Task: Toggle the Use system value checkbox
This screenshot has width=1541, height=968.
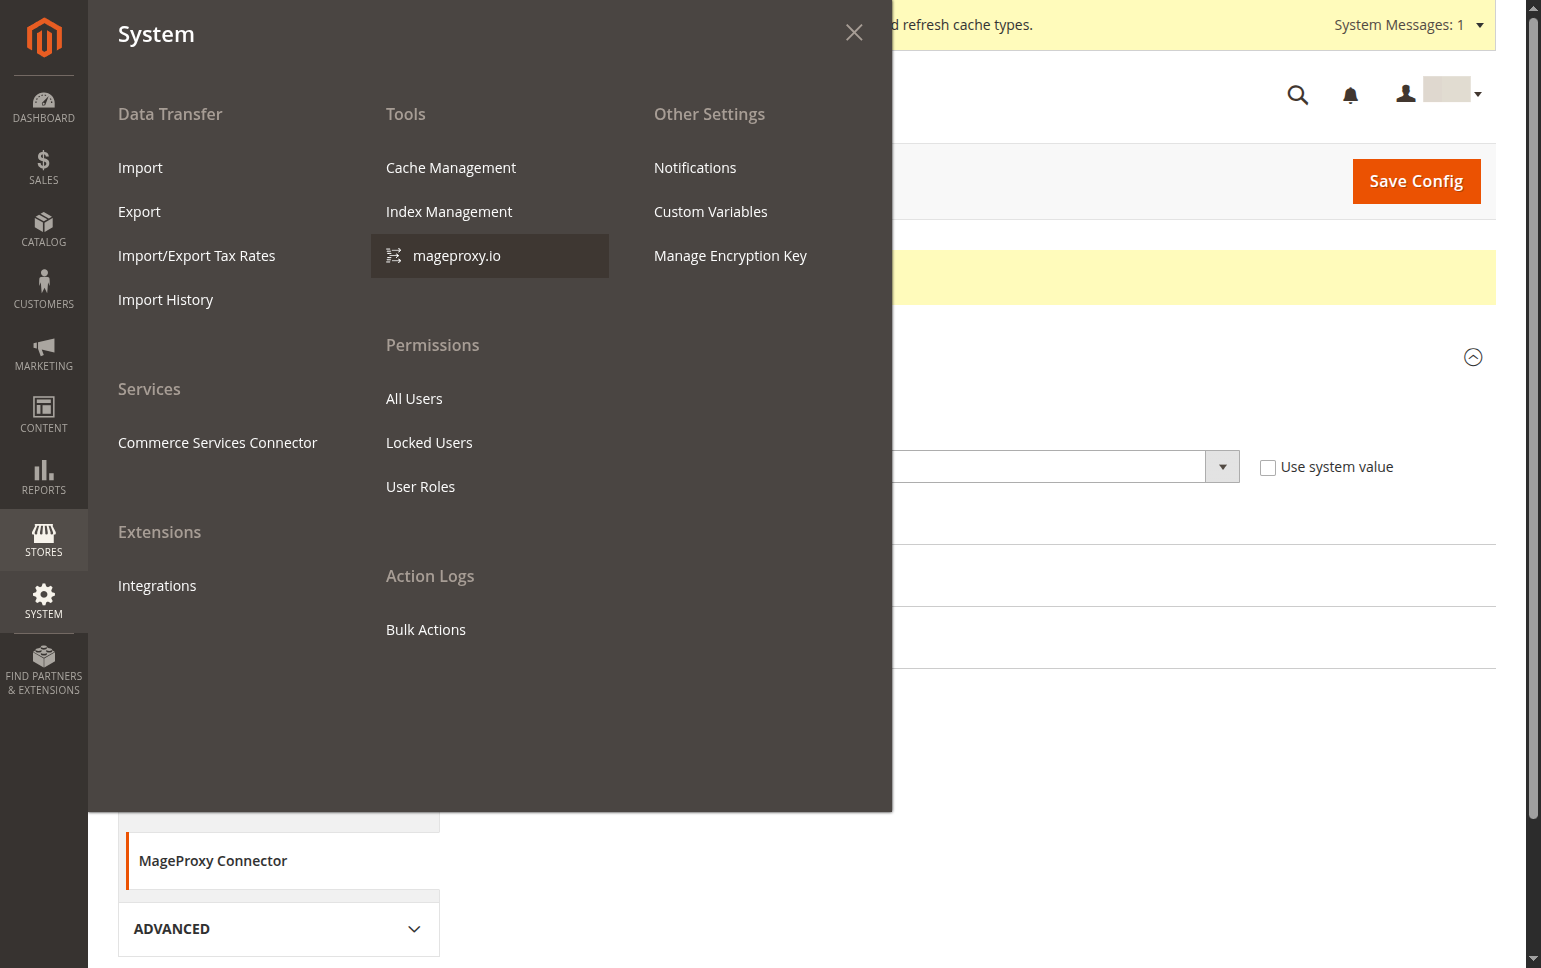Action: [1268, 468]
